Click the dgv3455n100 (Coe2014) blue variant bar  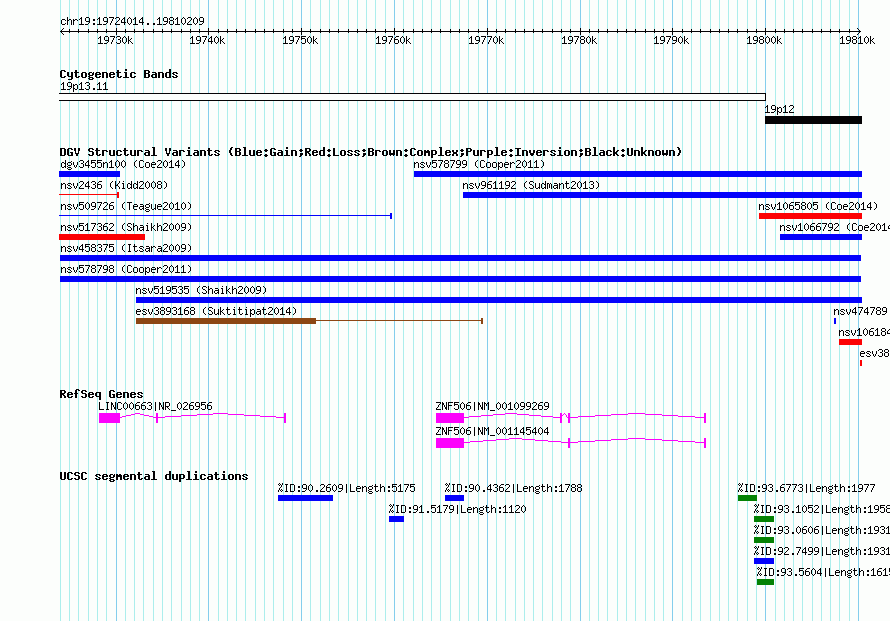tap(90, 174)
